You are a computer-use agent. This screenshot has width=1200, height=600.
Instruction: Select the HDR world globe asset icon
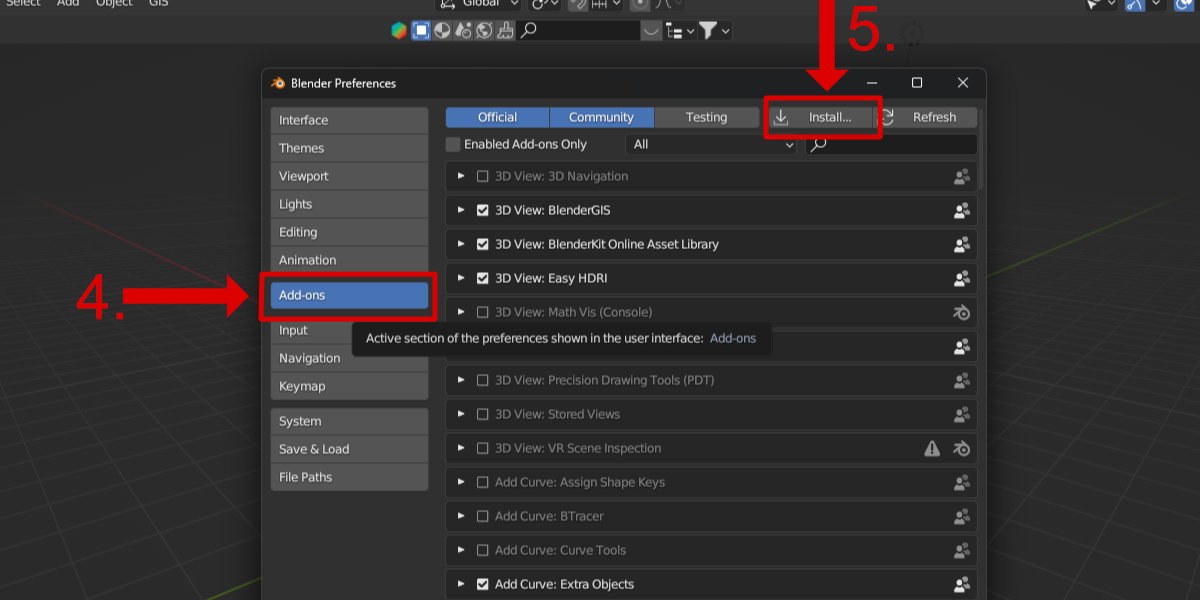pos(484,31)
